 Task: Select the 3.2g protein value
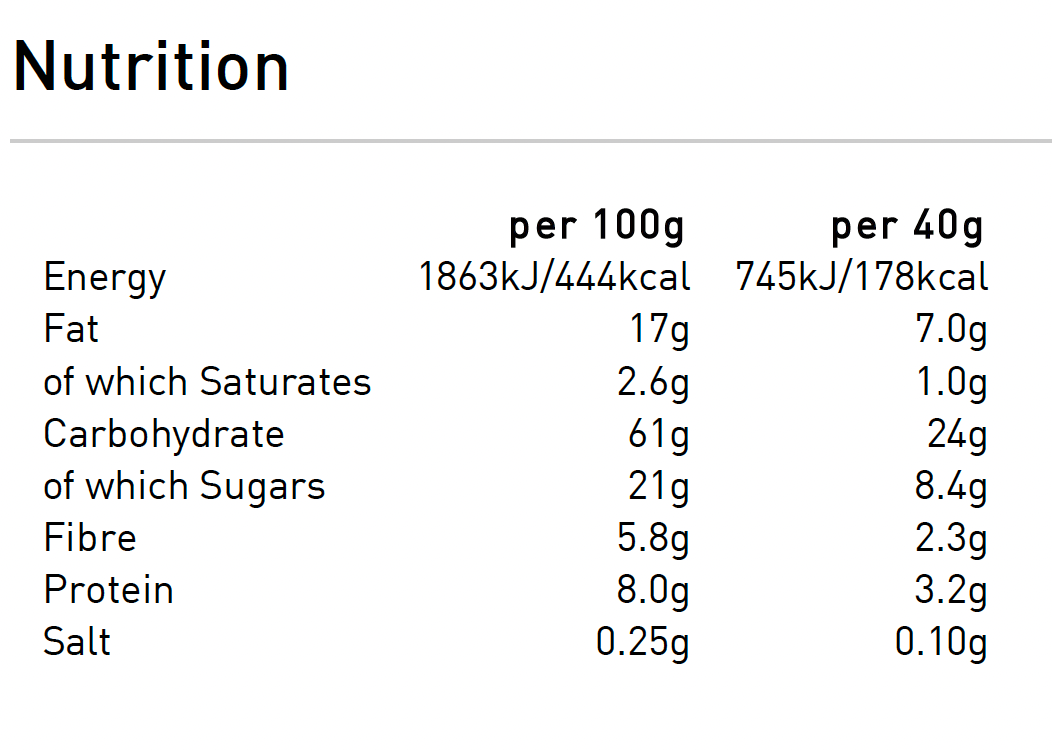(951, 590)
